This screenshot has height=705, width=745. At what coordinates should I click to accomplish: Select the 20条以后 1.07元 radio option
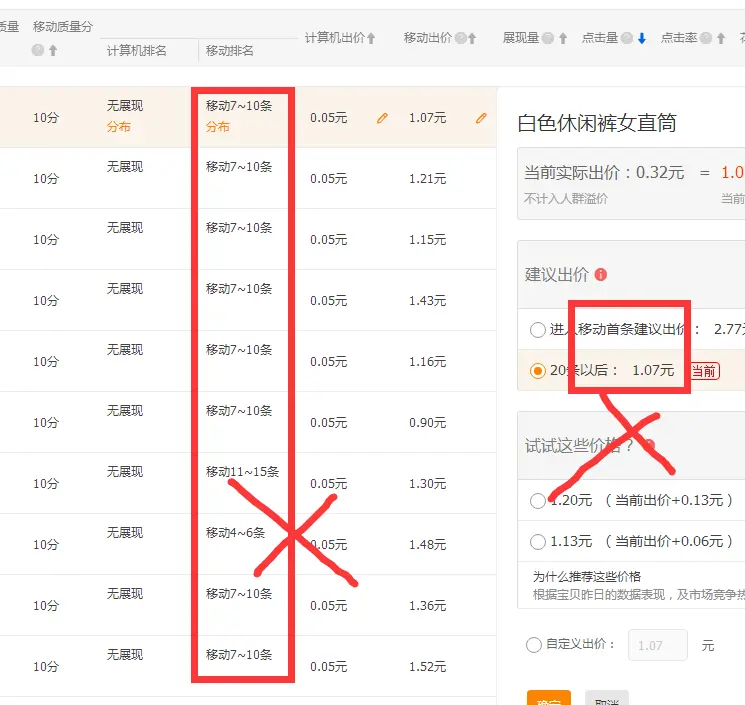pyautogui.click(x=539, y=371)
